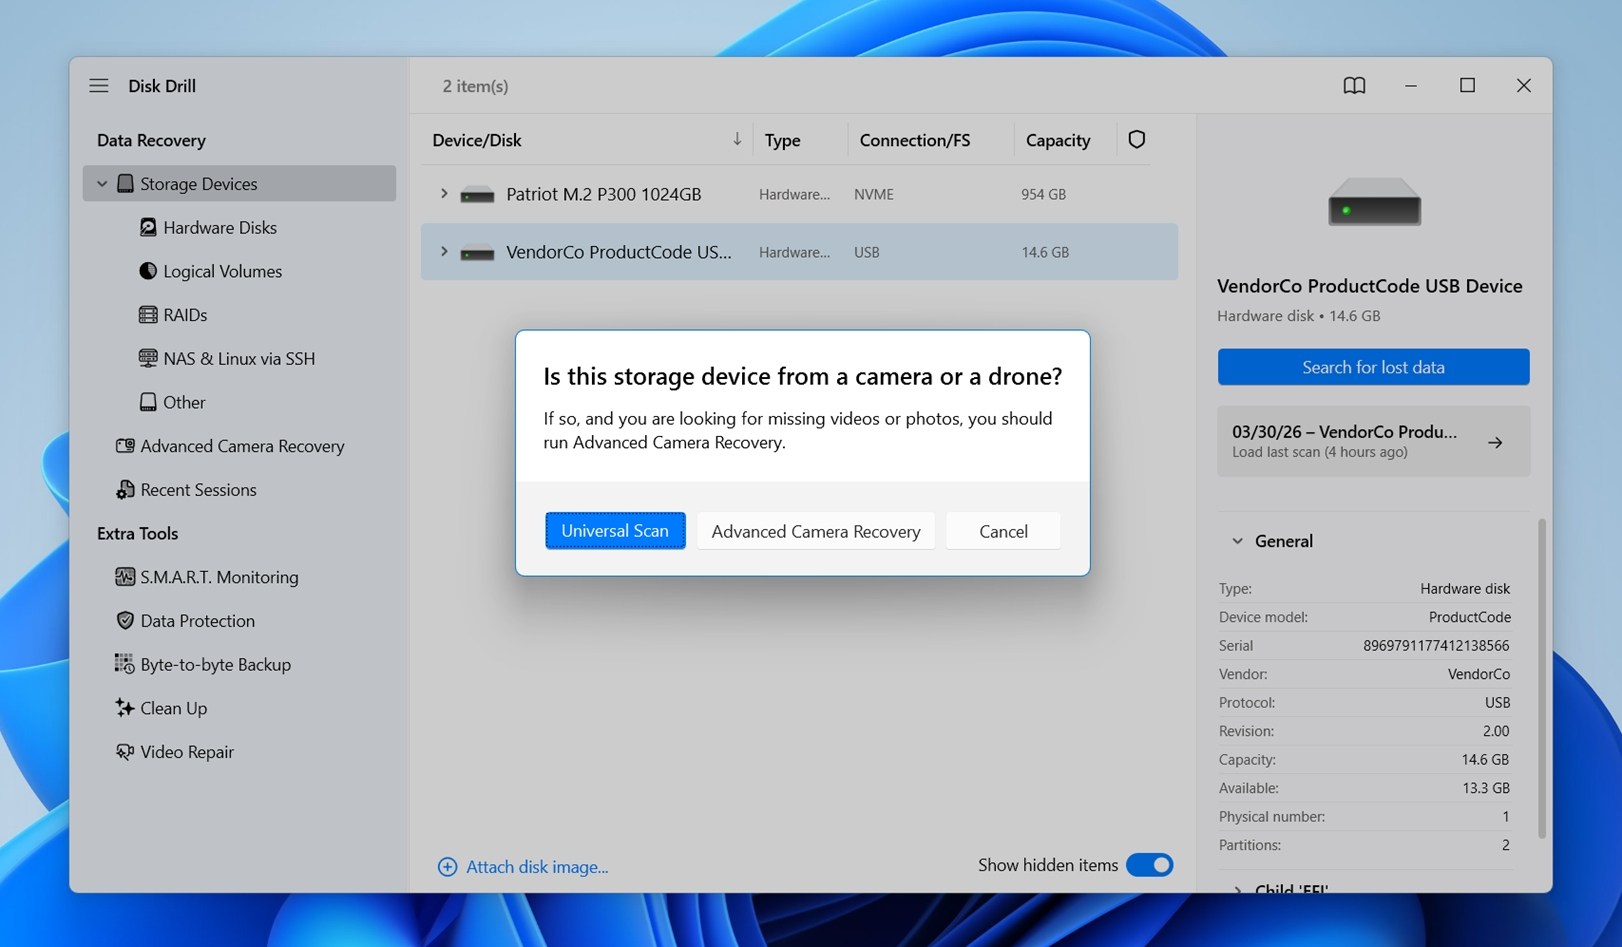Open the help book icon in title bar

pos(1354,86)
